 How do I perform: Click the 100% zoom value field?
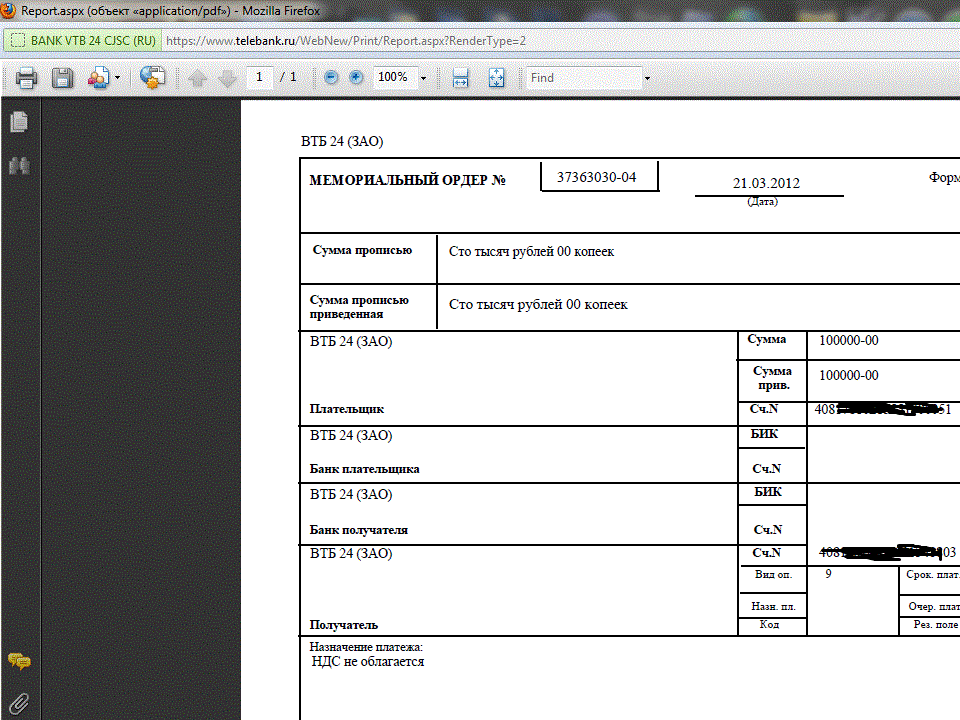tap(395, 77)
